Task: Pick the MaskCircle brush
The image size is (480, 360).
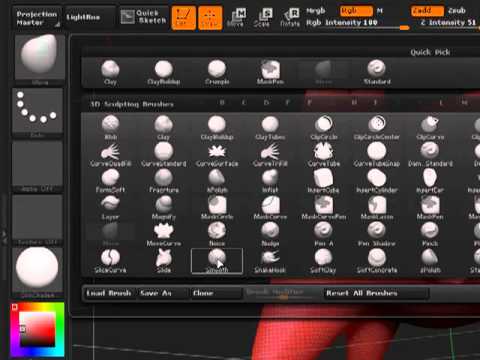Action: tap(217, 208)
